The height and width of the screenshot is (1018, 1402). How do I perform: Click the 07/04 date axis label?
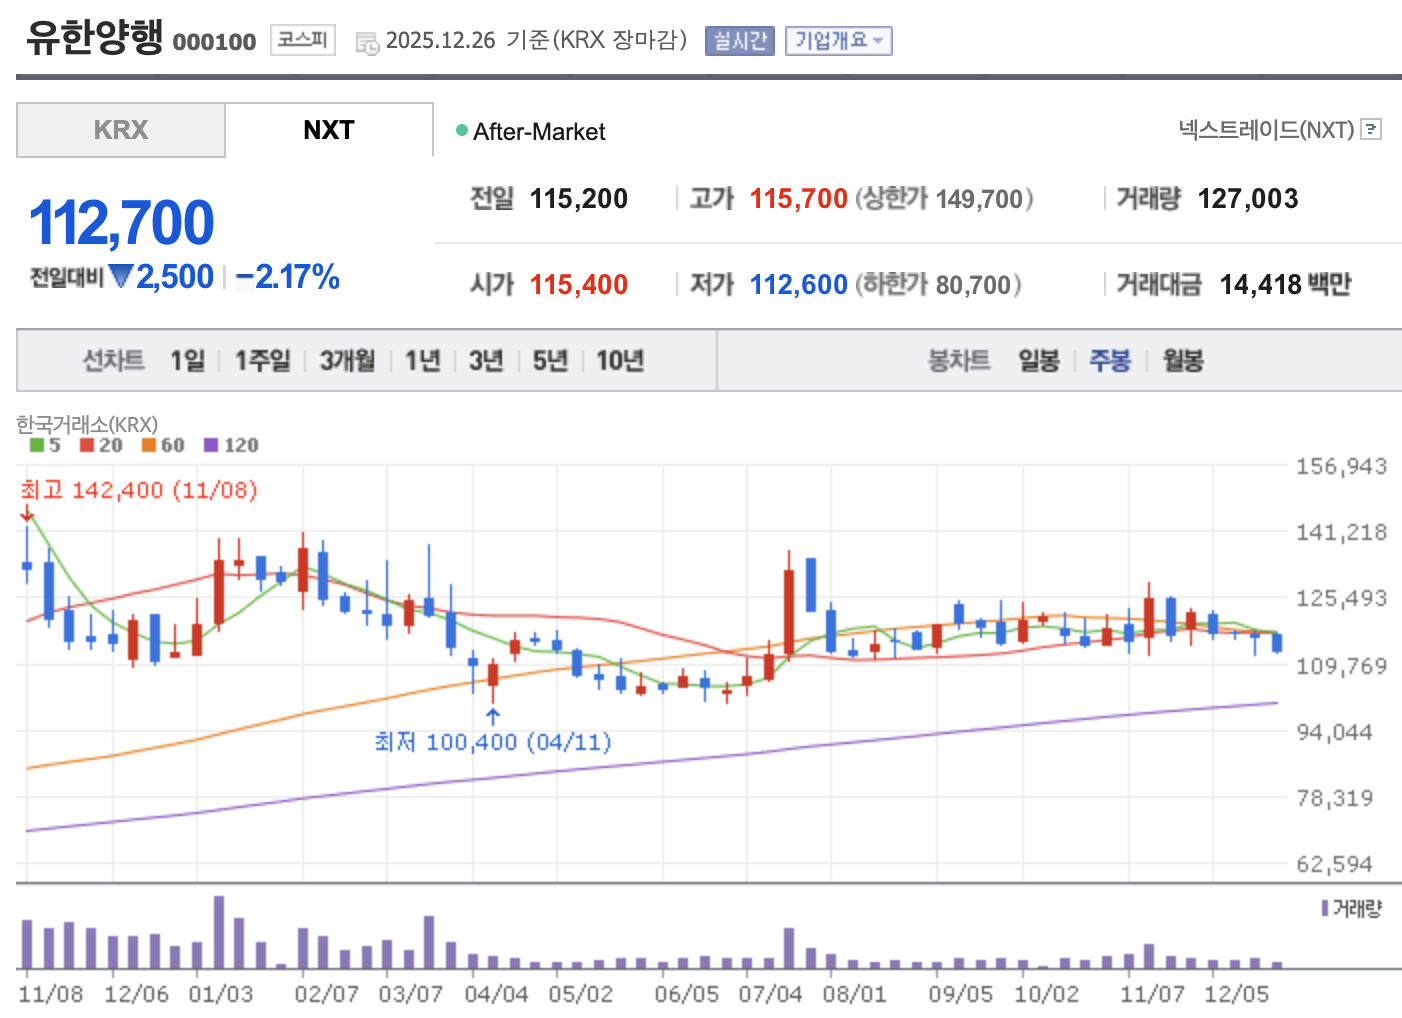pyautogui.click(x=770, y=994)
